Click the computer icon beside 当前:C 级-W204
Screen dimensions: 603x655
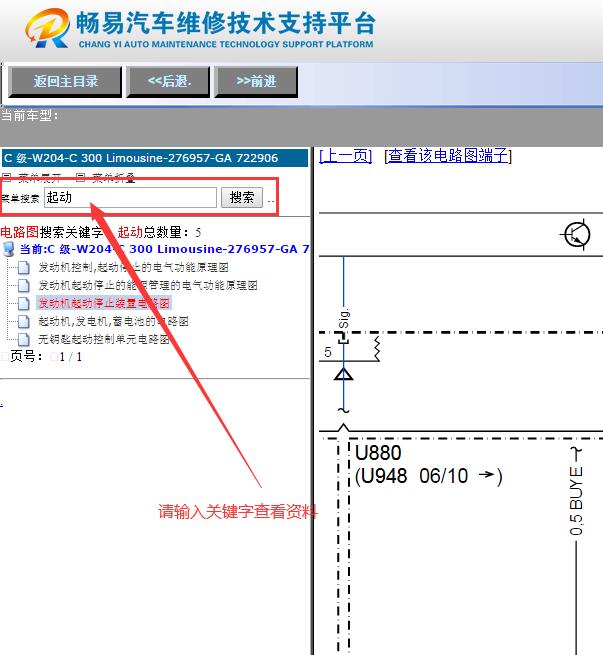coord(8,249)
